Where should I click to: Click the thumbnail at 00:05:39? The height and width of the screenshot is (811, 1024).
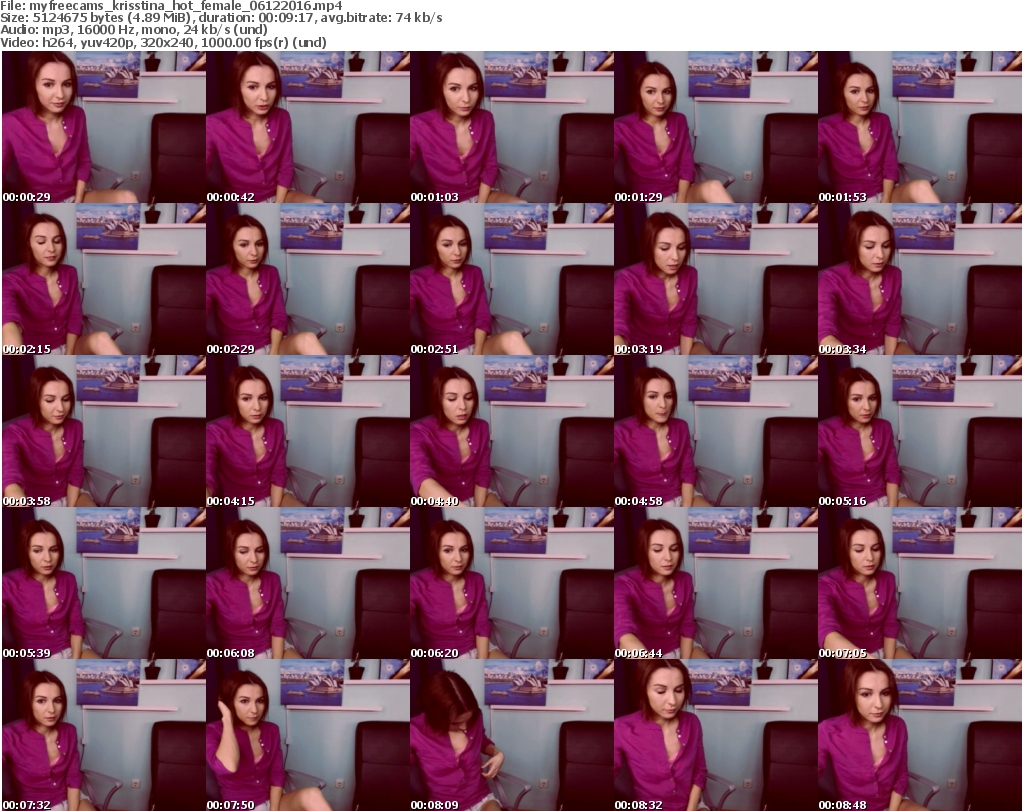click(104, 584)
